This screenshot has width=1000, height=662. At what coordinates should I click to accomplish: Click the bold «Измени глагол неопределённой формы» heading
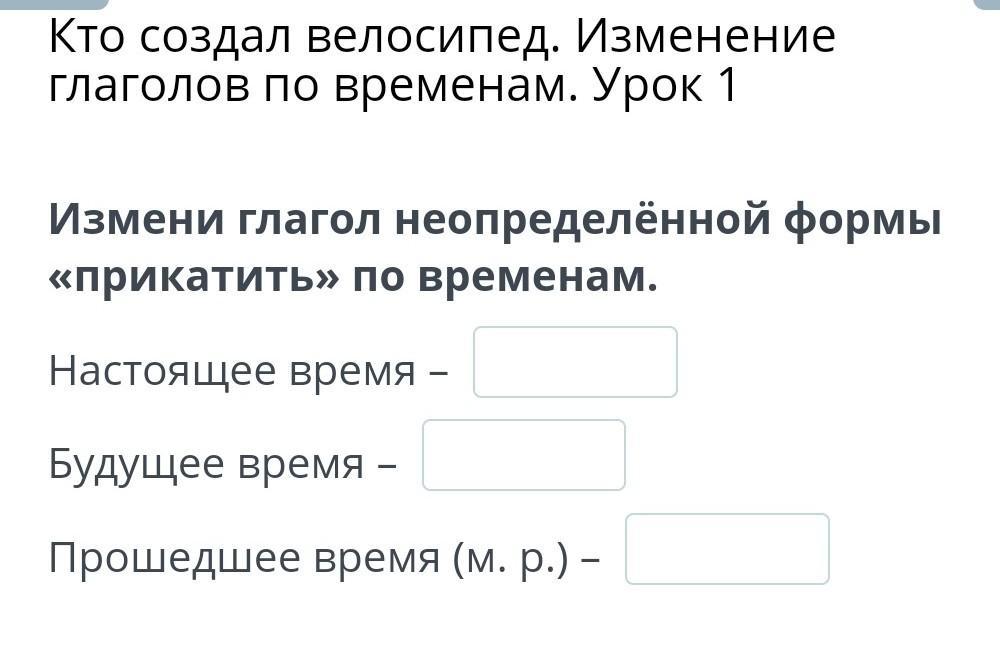495,220
